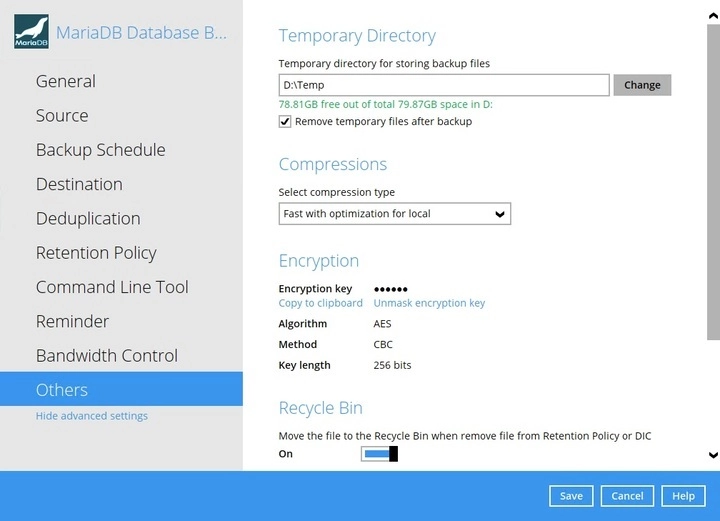Hide advanced settings in sidebar
Screen dimensions: 720x521
pos(91,416)
